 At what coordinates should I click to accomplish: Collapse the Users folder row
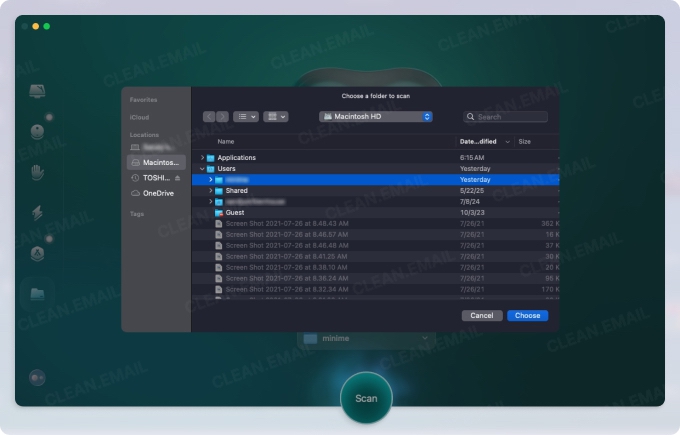point(202,168)
